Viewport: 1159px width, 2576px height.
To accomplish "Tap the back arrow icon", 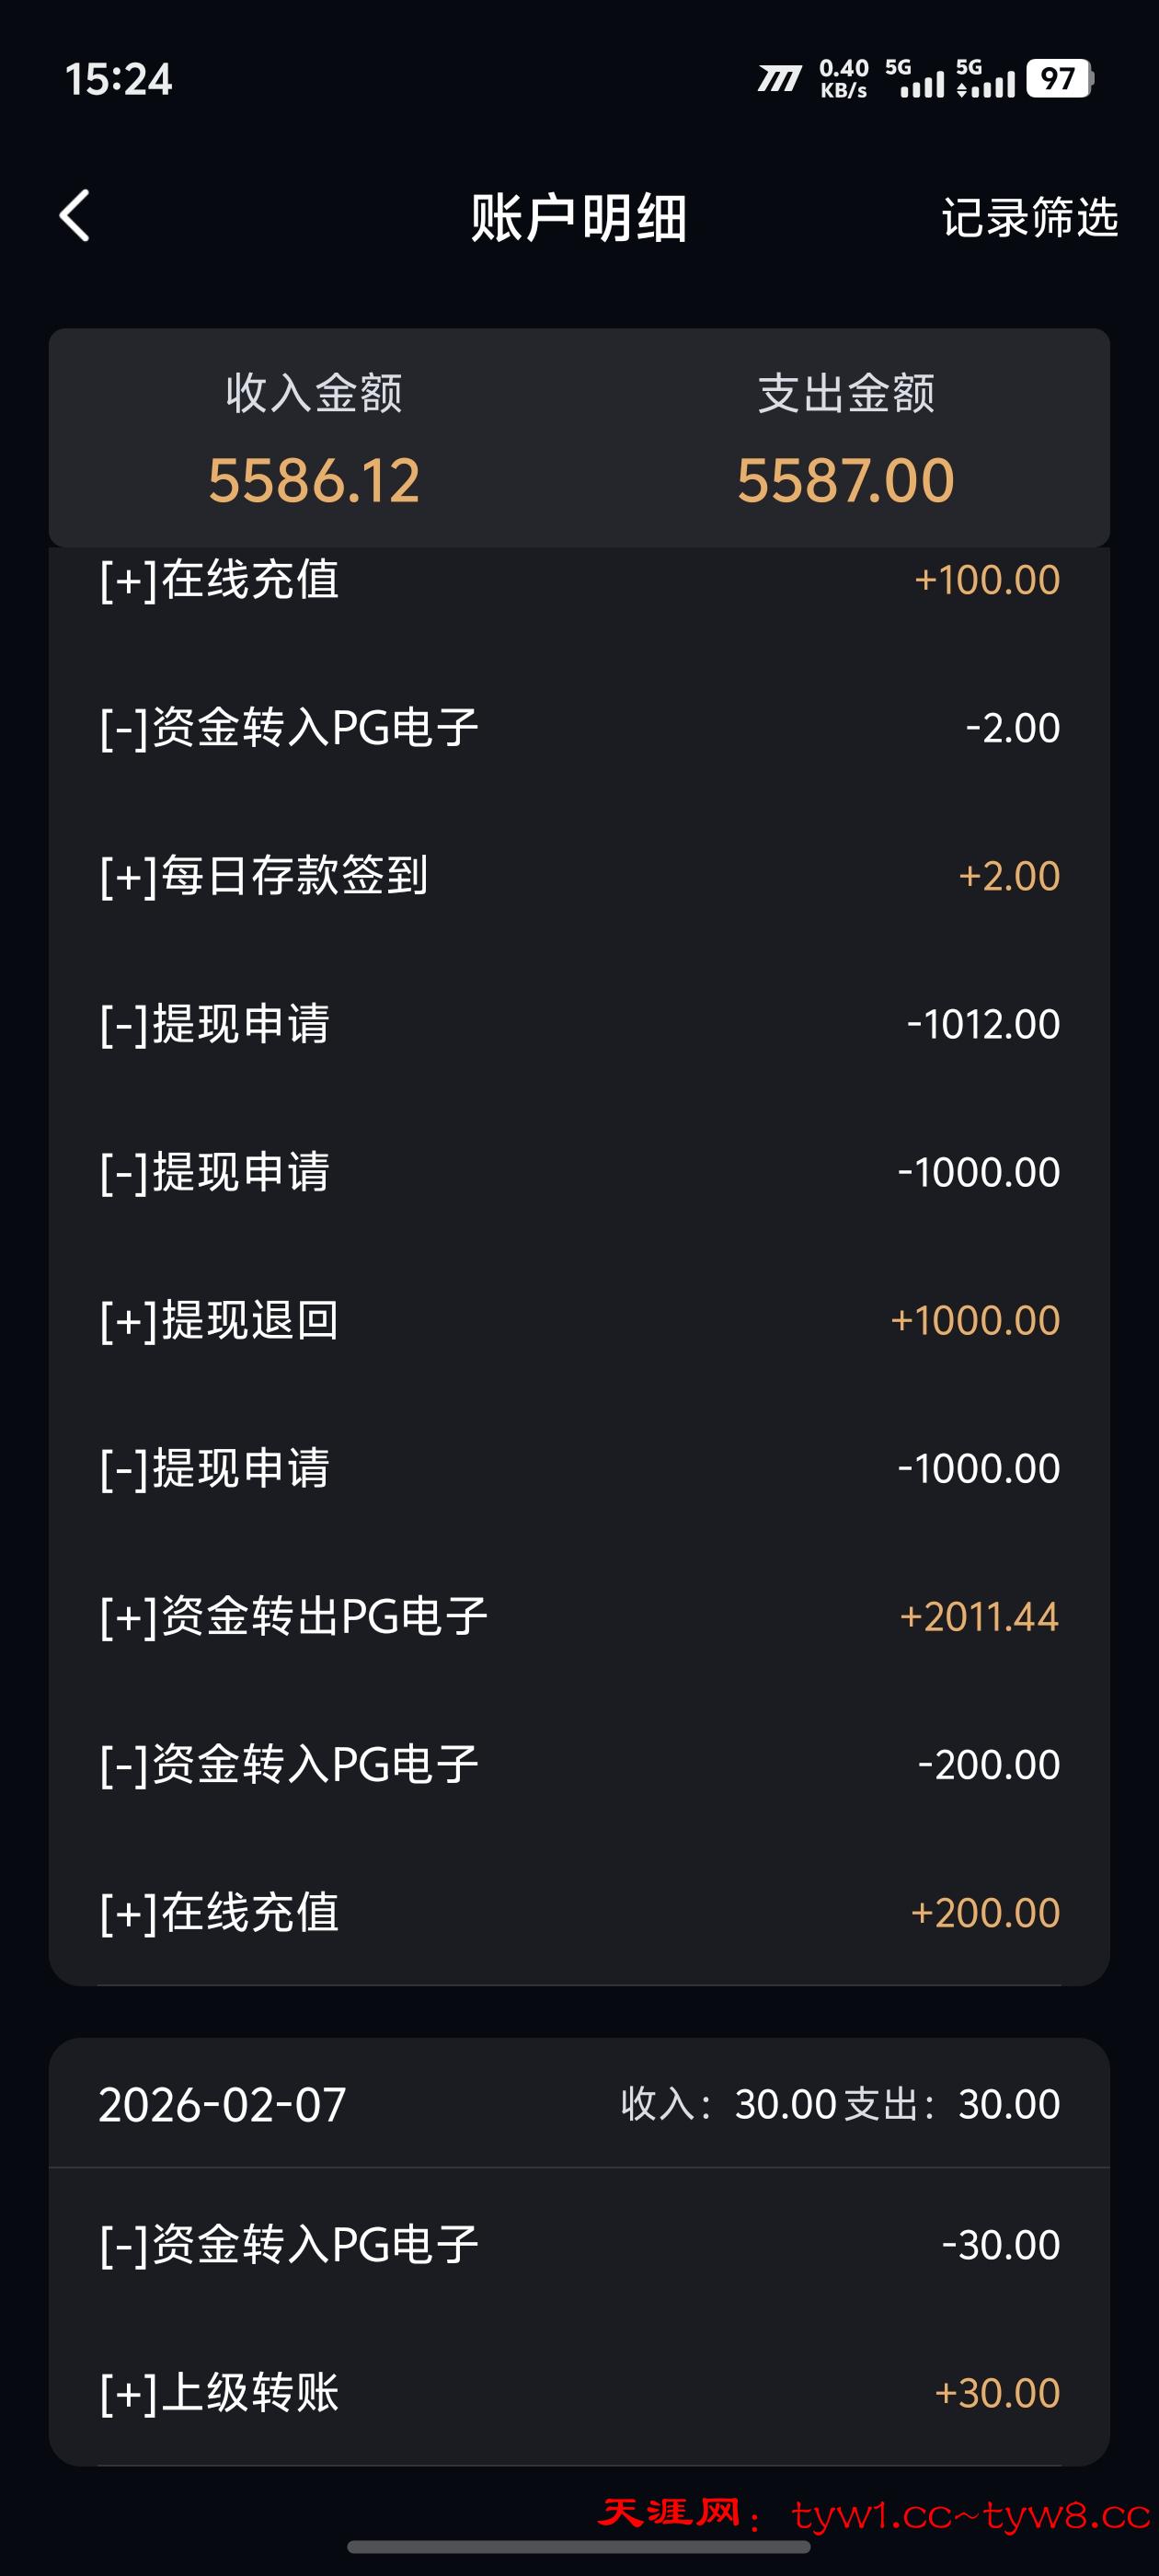I will coord(75,216).
